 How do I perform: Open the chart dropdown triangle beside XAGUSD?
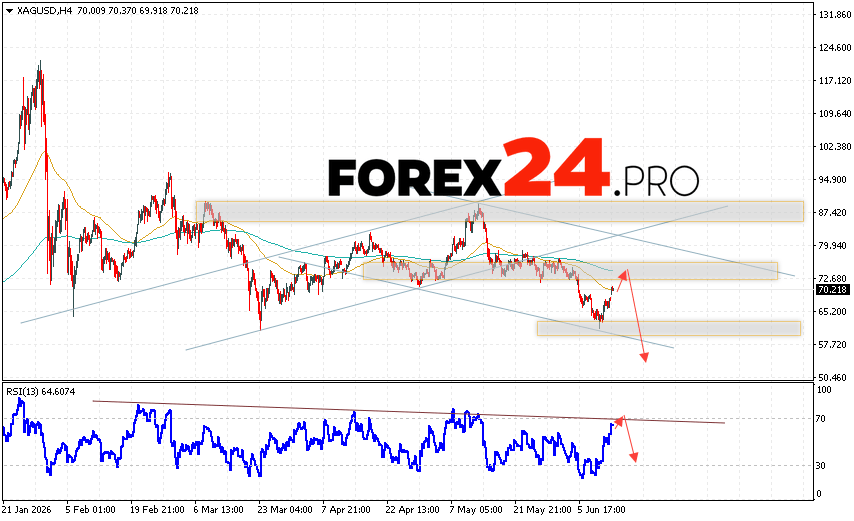[9, 11]
